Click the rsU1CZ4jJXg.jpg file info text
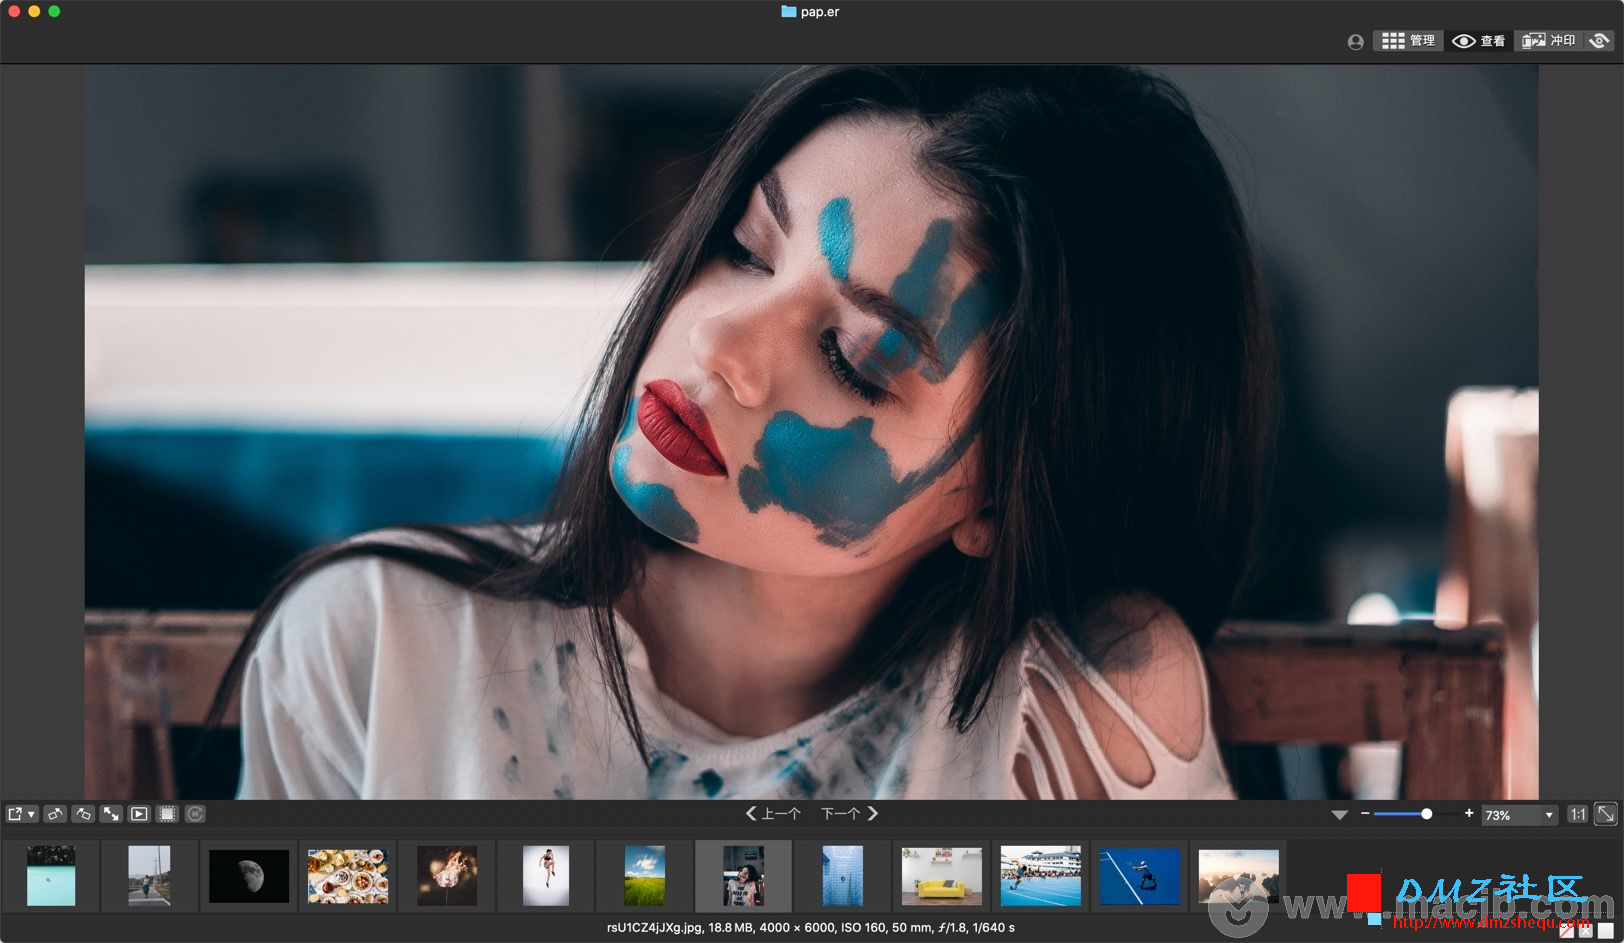This screenshot has height=943, width=1624. pyautogui.click(x=811, y=928)
